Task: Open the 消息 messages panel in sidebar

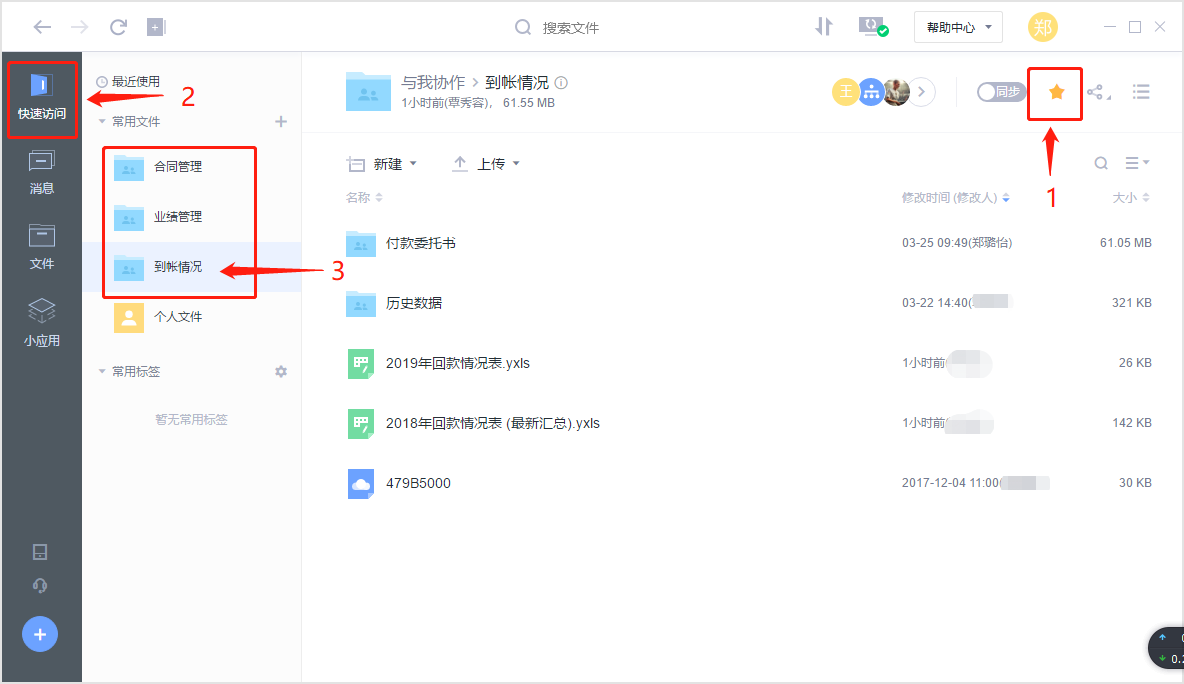Action: click(41, 170)
